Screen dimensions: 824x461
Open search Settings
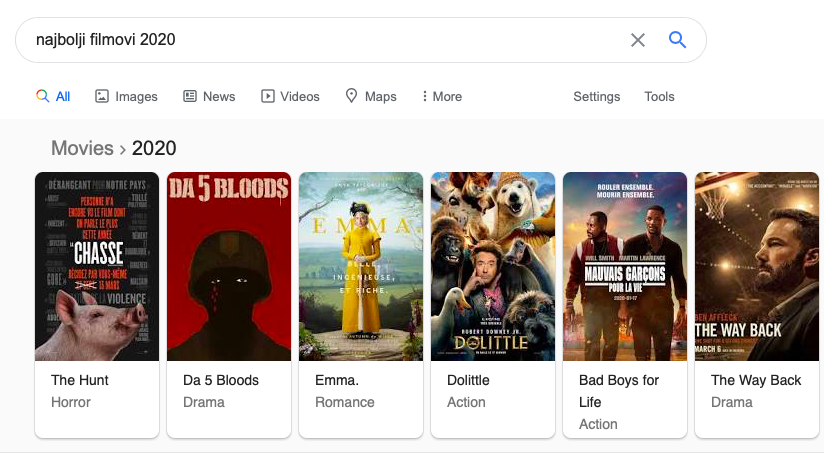click(x=596, y=97)
